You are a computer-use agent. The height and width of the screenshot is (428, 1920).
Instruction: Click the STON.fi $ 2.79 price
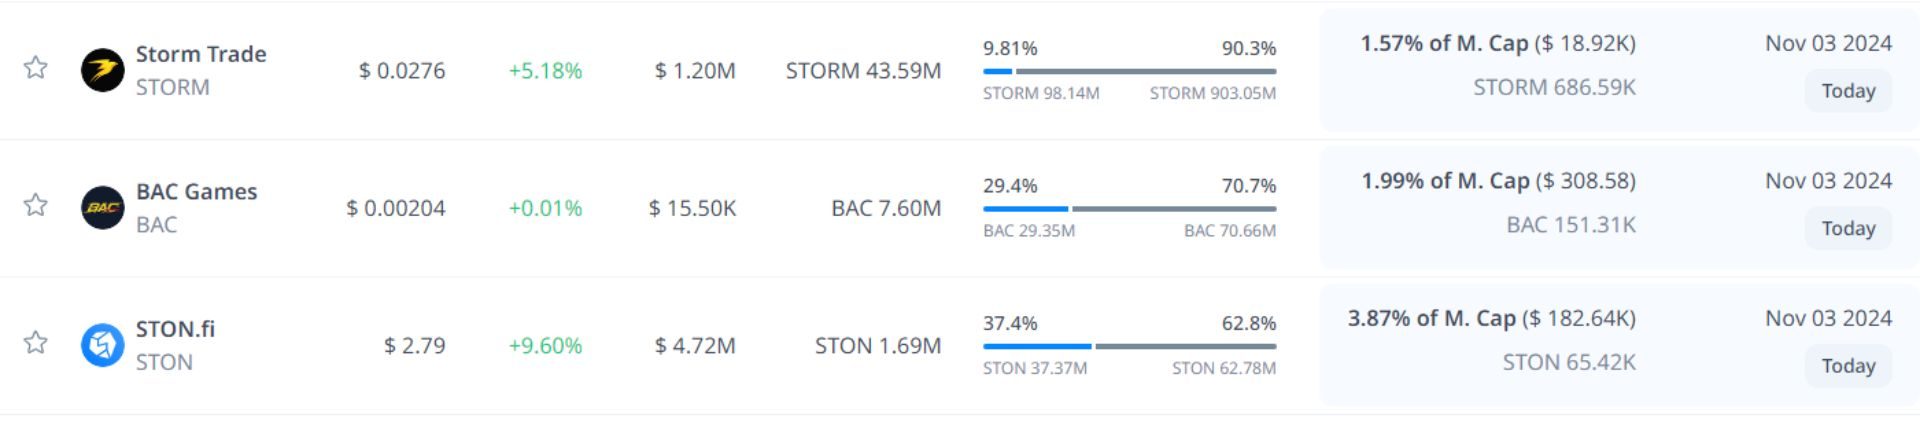415,346
